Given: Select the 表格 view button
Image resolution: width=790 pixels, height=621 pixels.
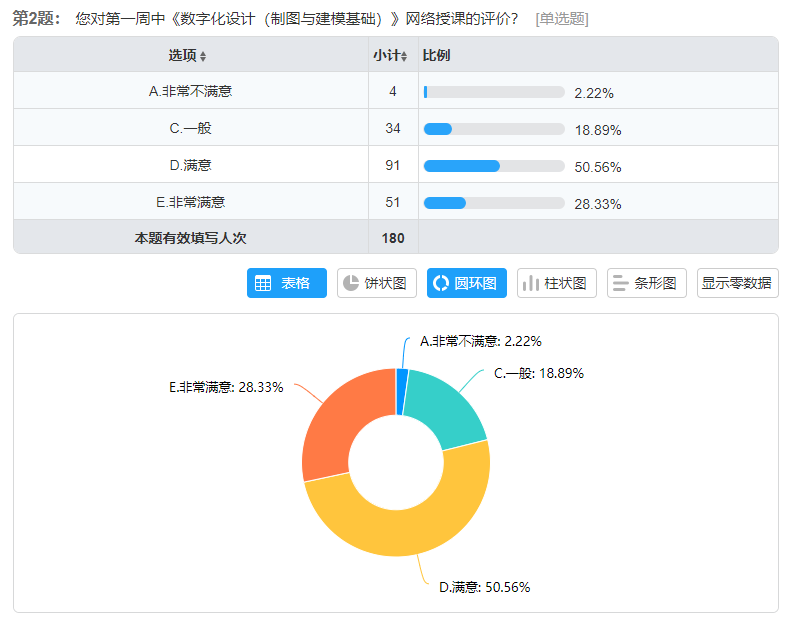Looking at the screenshot, I should (285, 283).
